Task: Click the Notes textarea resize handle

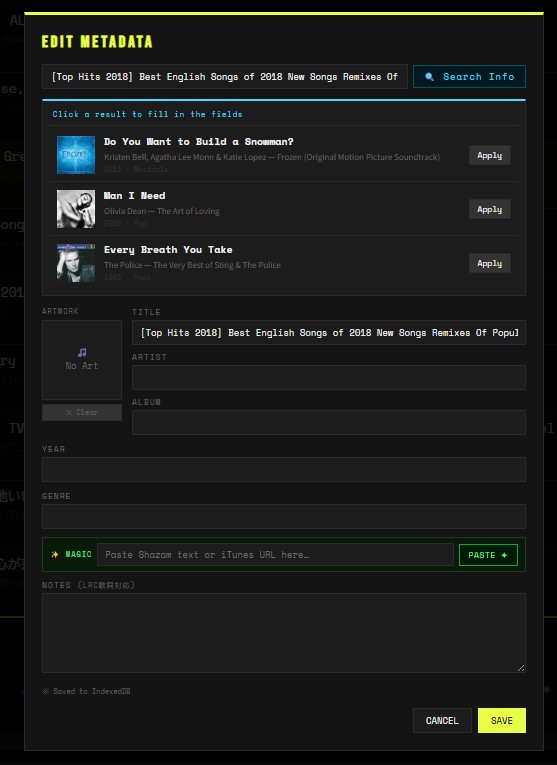Action: 521,668
